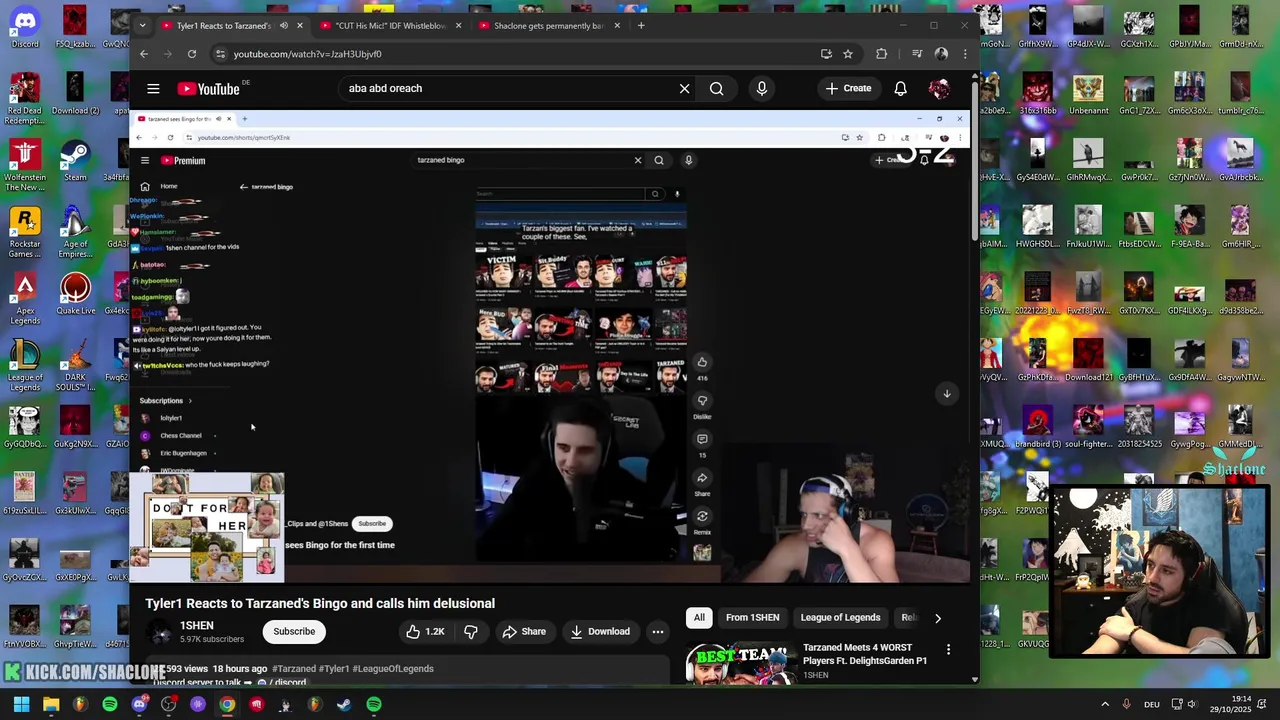
Task: Open the Chrome profile avatar
Action: (941, 54)
